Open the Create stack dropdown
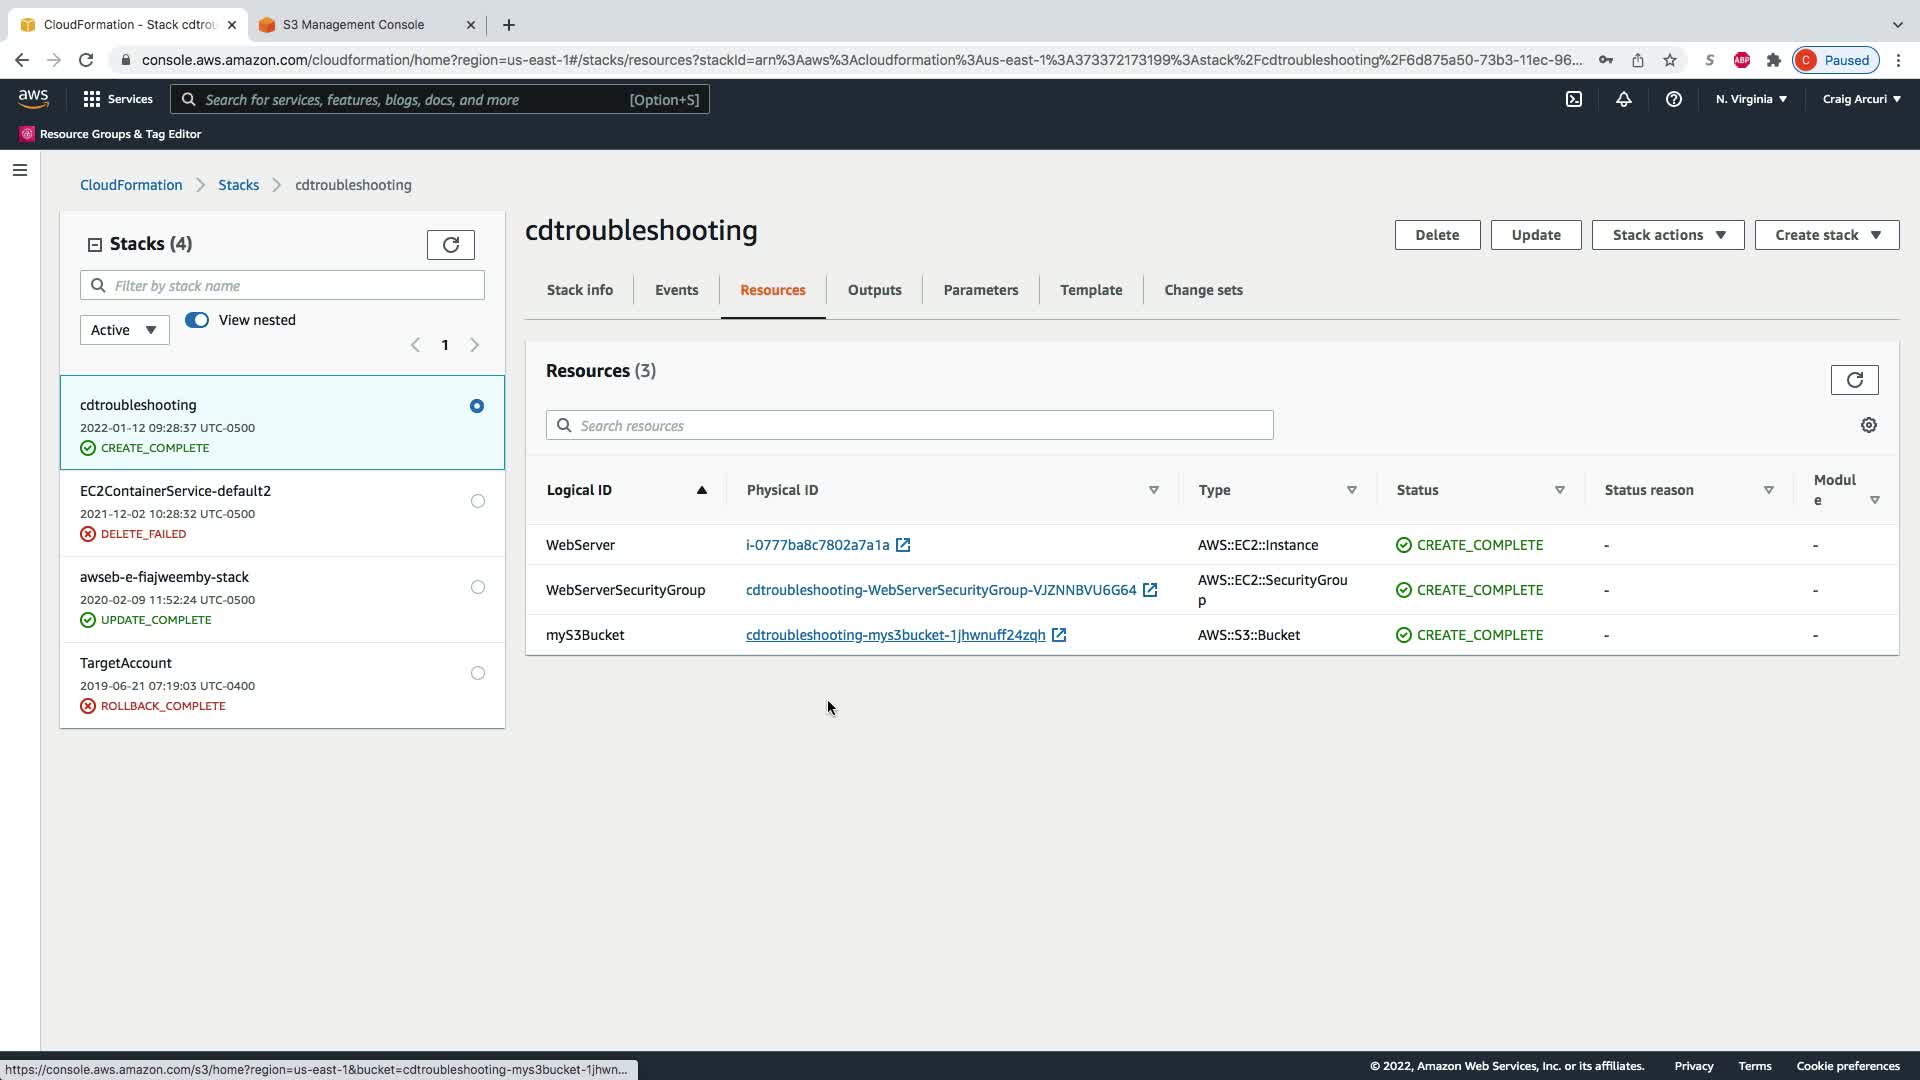Viewport: 1920px width, 1080px height. tap(1826, 235)
